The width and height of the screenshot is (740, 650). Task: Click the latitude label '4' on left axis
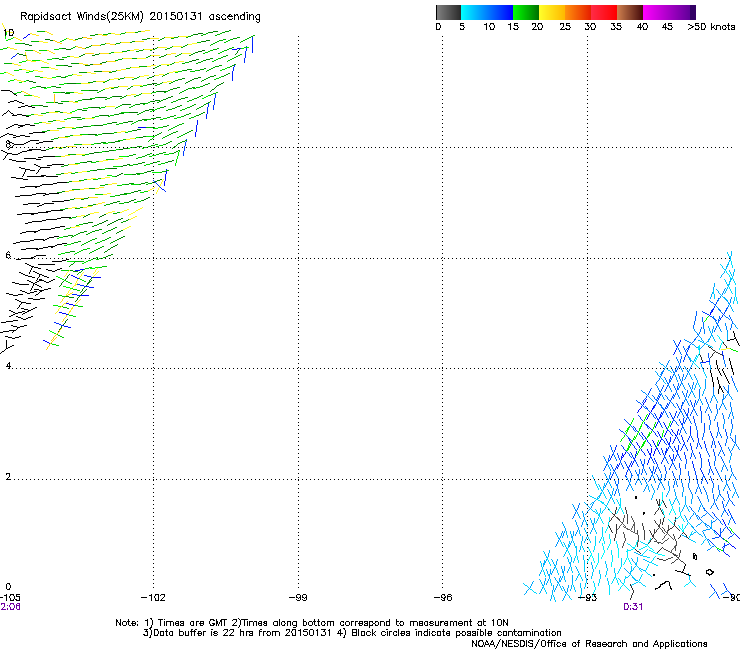pos(8,366)
